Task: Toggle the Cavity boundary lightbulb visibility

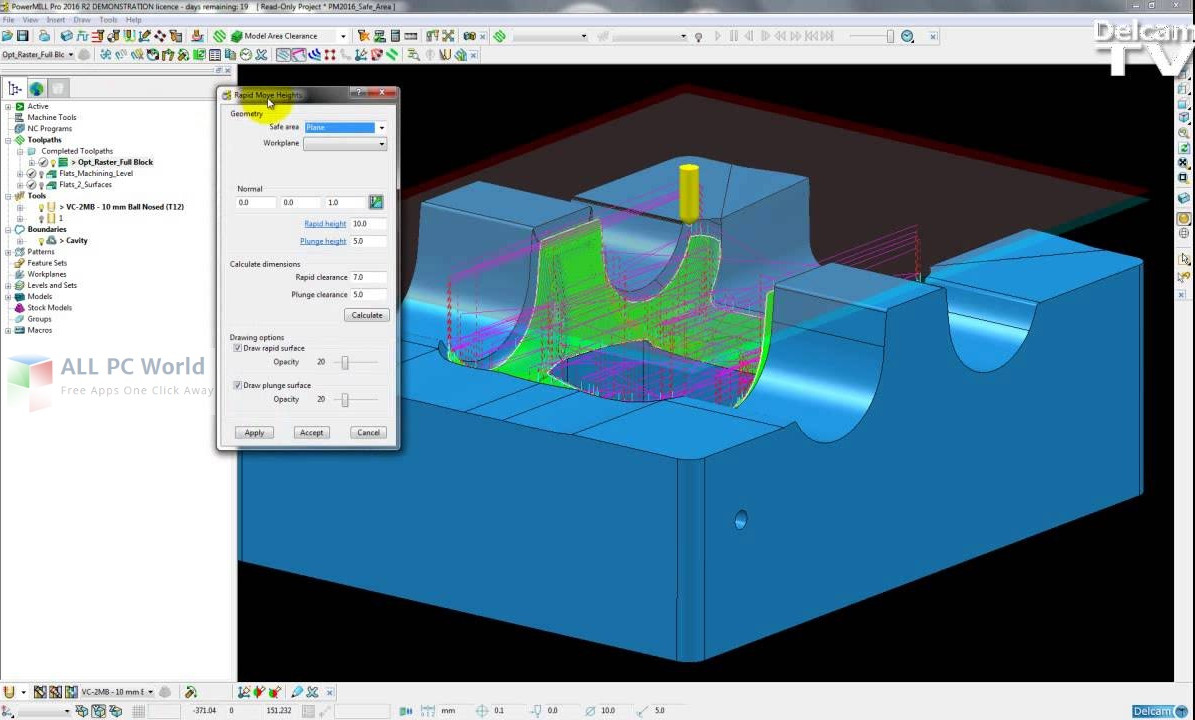Action: 41,240
